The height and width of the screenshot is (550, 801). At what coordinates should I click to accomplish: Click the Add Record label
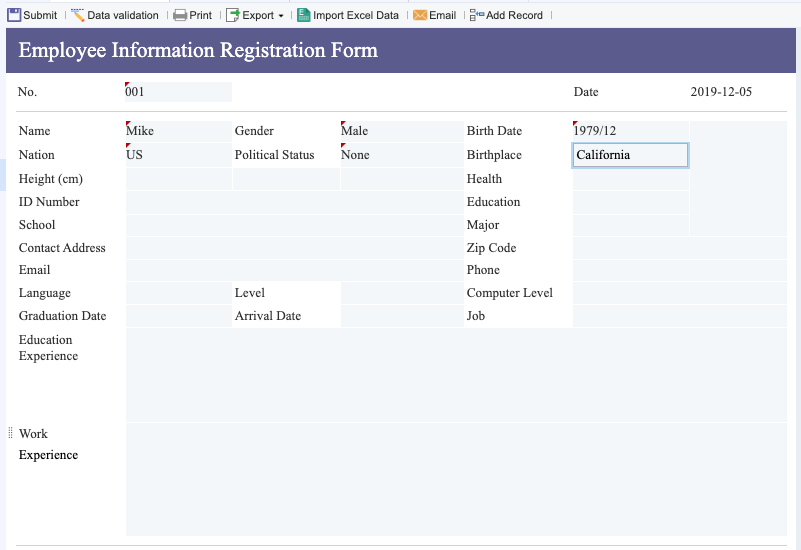514,15
